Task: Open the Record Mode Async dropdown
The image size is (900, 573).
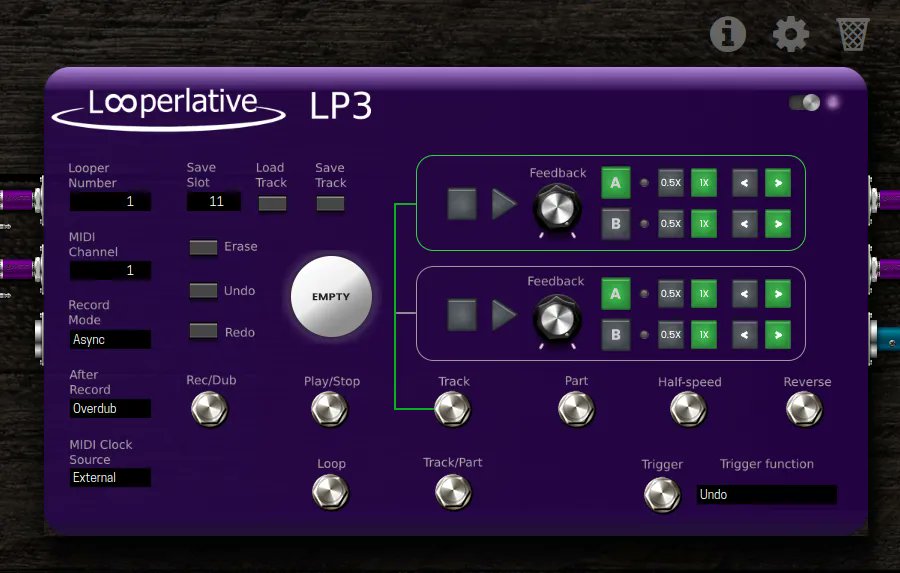Action: 110,339
